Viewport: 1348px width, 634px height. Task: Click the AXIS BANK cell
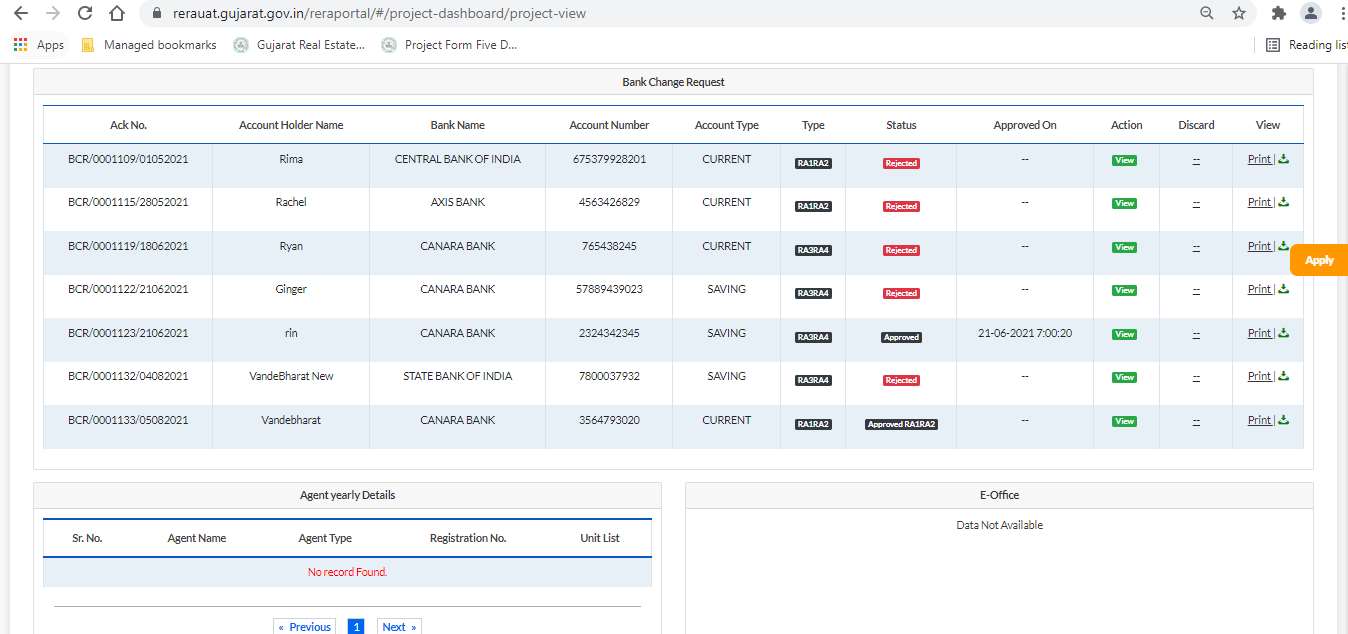457,202
